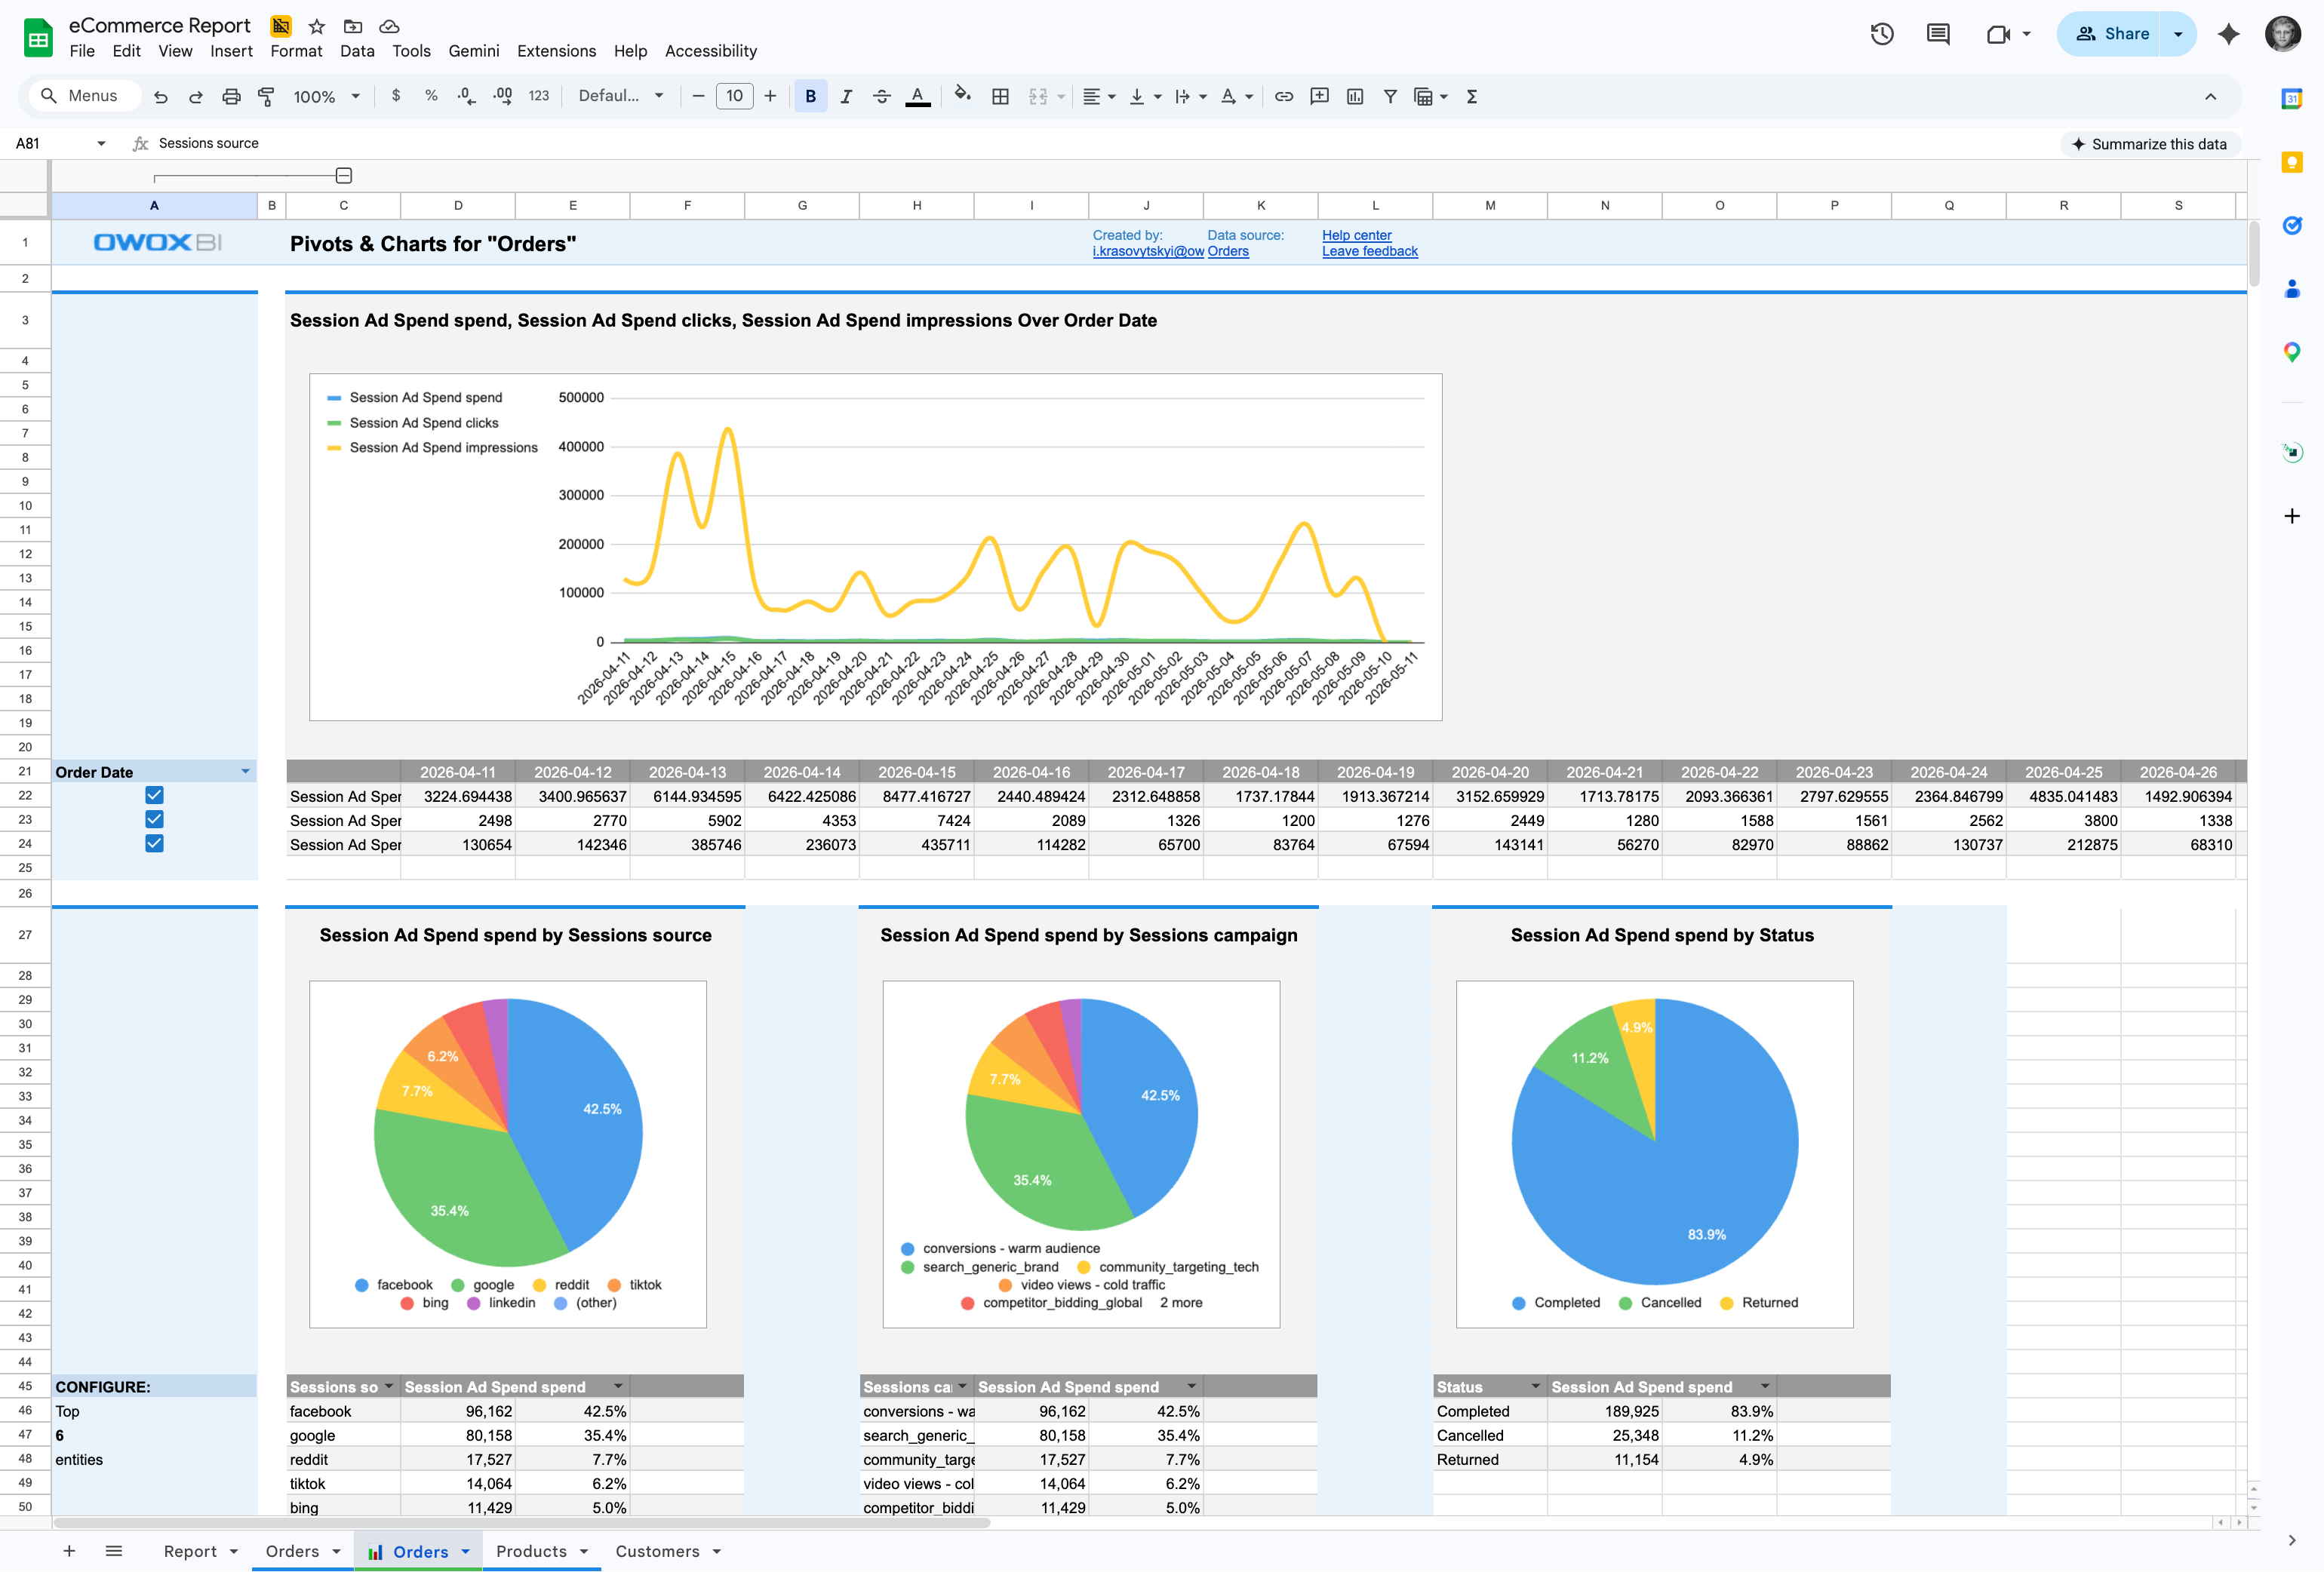
Task: Open the borders tool
Action: coord(1000,96)
